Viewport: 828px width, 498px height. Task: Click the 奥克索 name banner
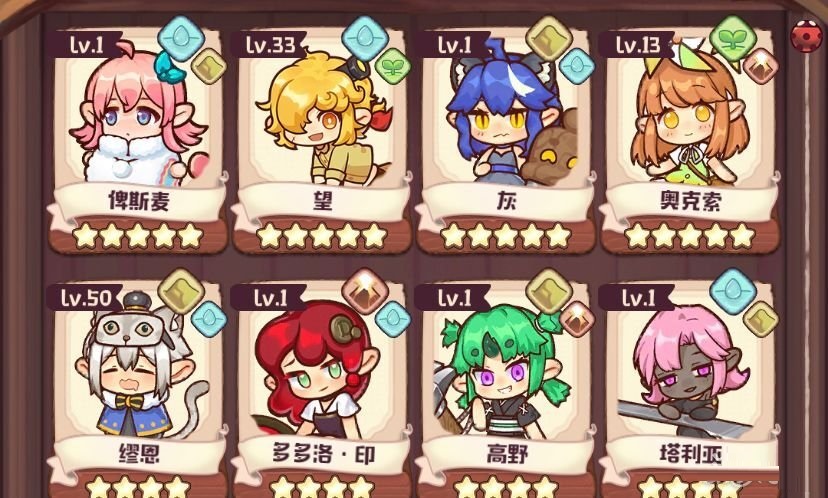click(x=690, y=201)
